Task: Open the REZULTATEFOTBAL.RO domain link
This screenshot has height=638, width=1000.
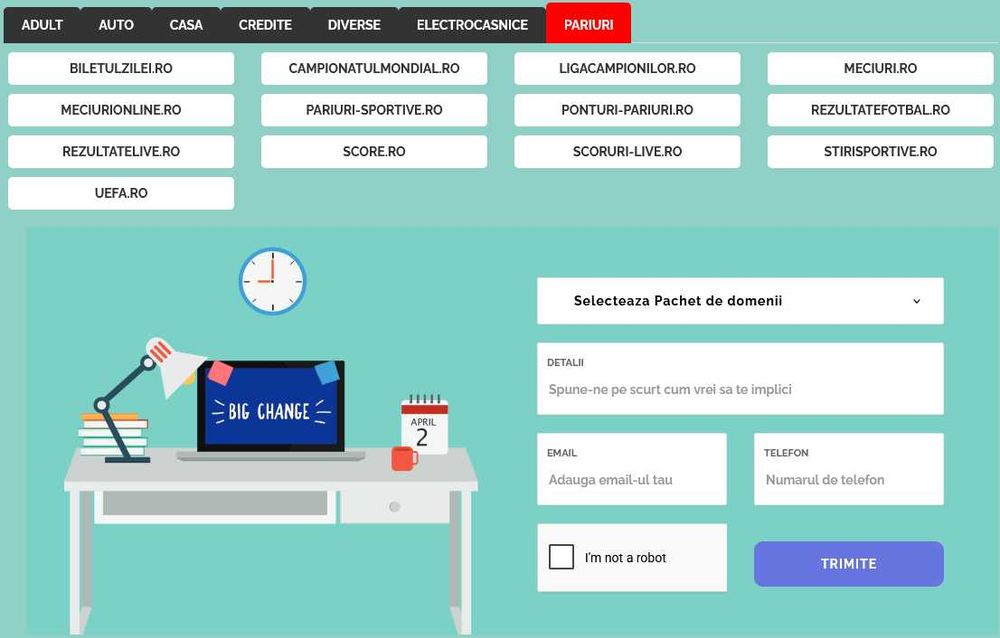Action: [x=880, y=110]
